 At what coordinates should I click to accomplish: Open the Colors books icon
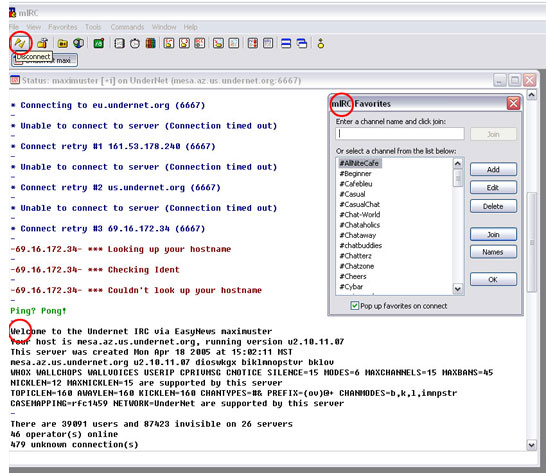pyautogui.click(x=150, y=44)
